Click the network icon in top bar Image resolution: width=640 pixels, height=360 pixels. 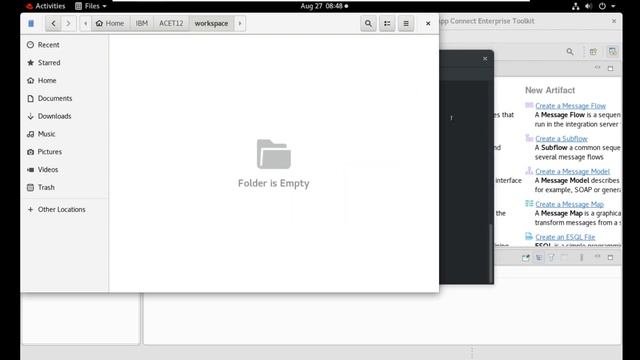click(576, 6)
